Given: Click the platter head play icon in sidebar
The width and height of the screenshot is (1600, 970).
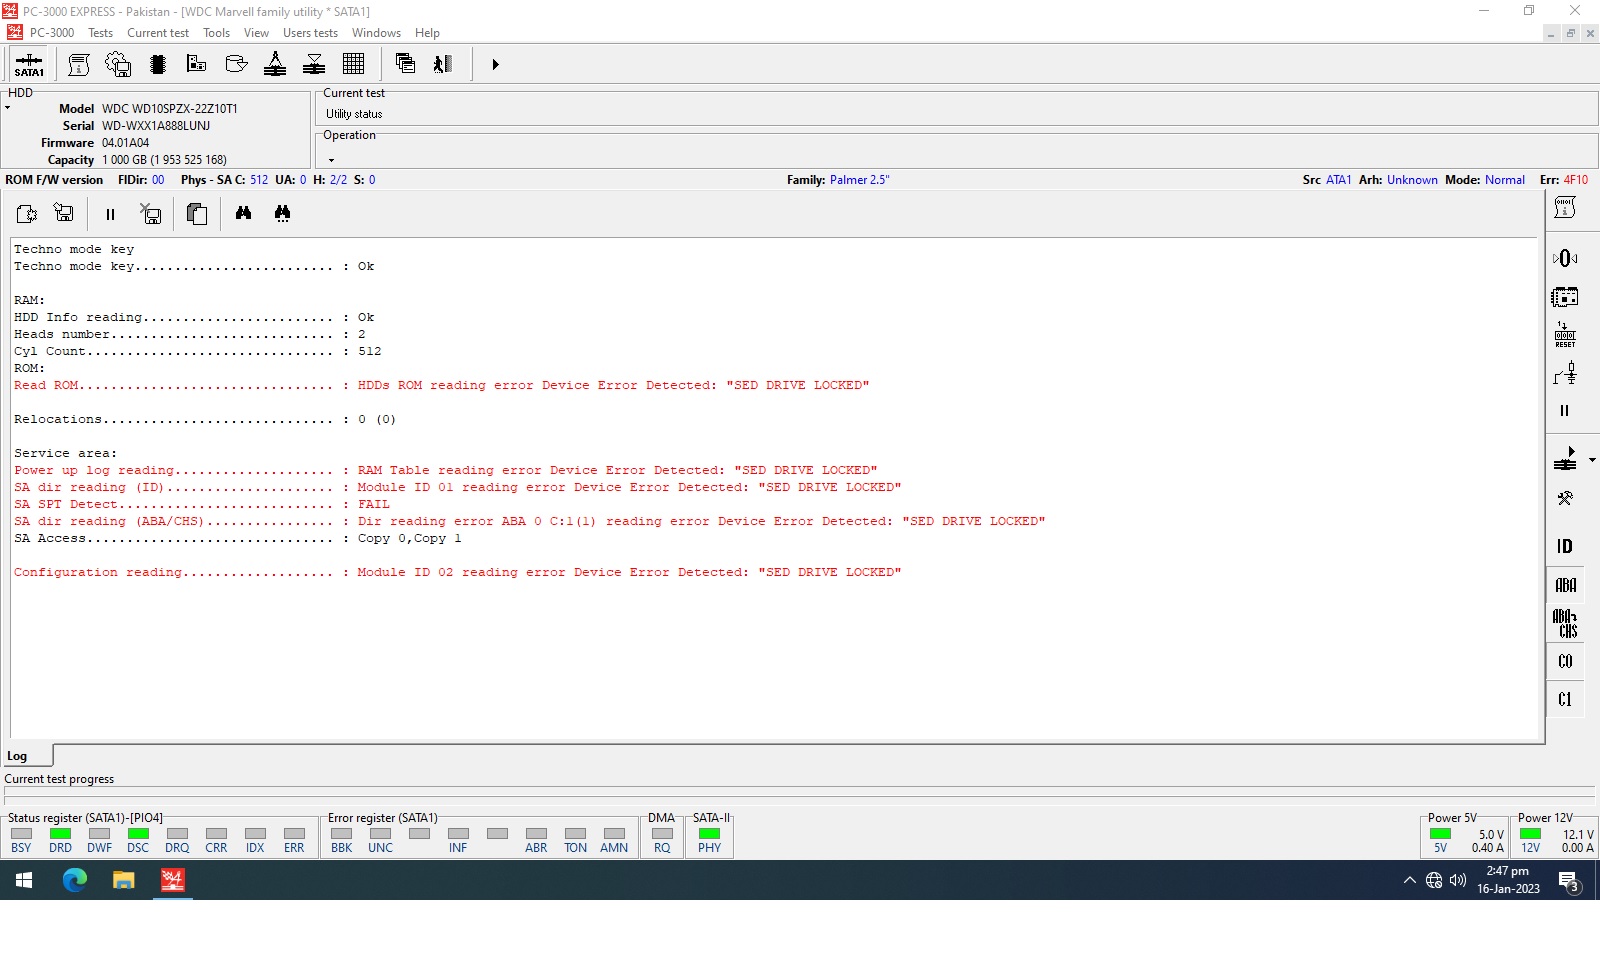Looking at the screenshot, I should pos(1565,460).
